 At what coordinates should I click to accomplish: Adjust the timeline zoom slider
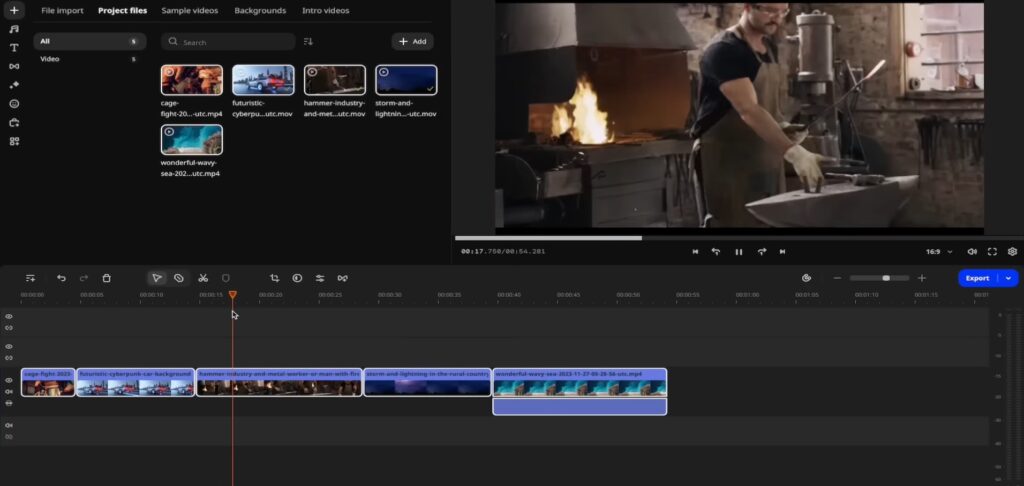click(885, 278)
